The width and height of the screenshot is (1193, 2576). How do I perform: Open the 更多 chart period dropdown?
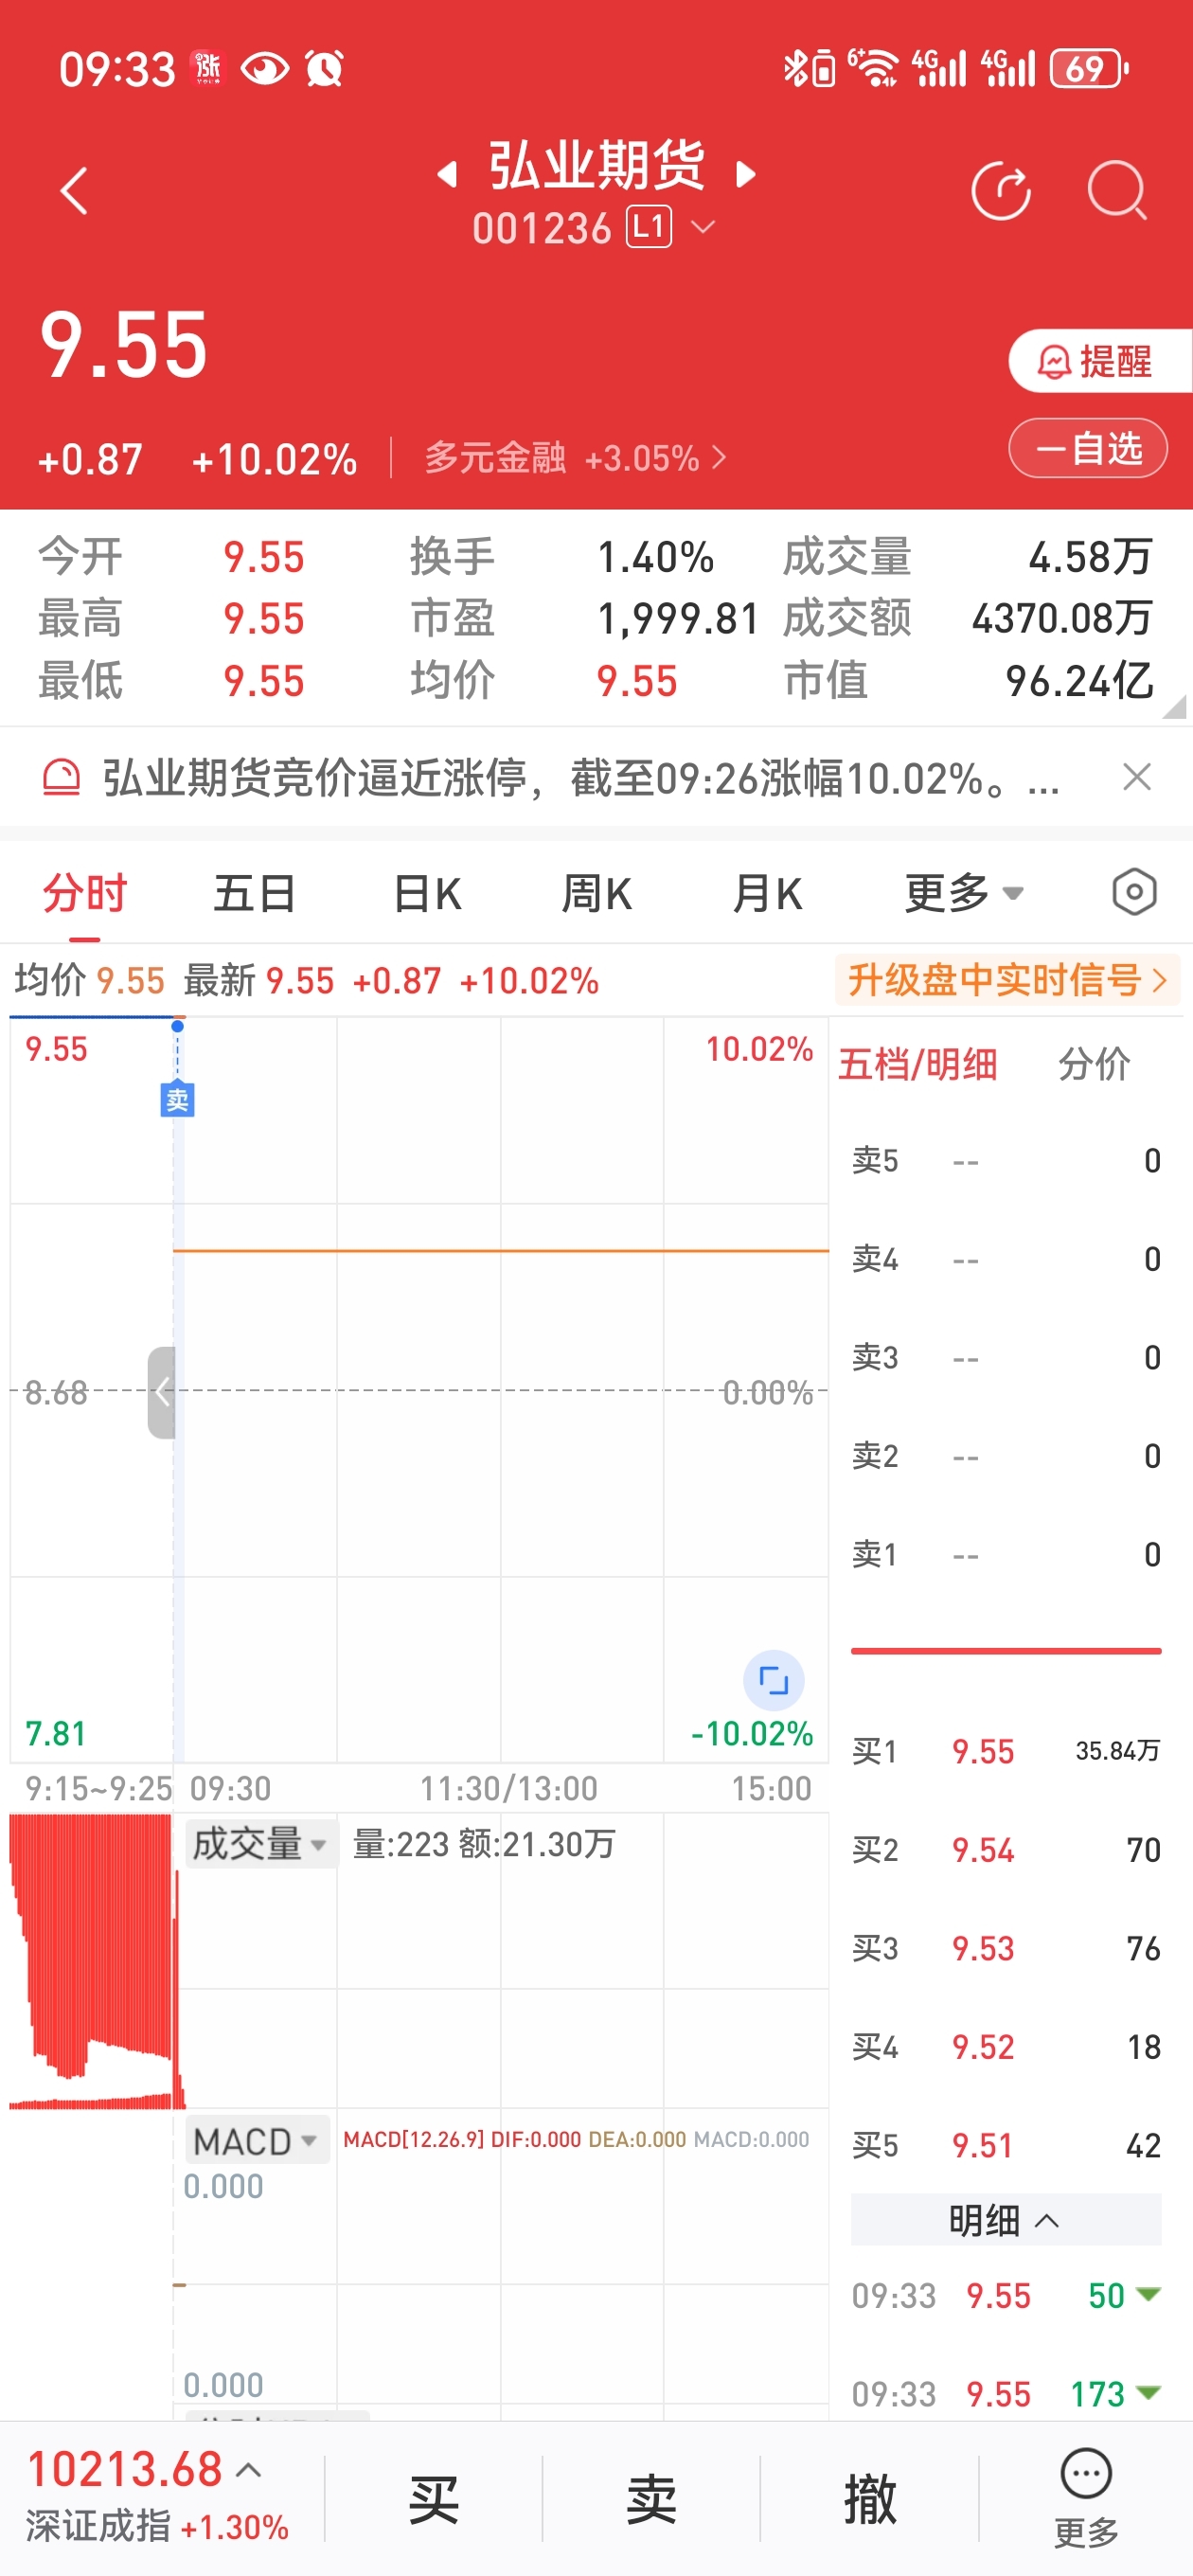[964, 892]
